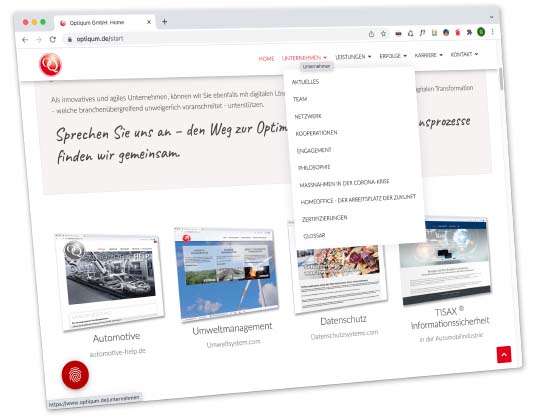Click the Datenschutz heading link
Screen dimensions: 540x419
(343, 320)
